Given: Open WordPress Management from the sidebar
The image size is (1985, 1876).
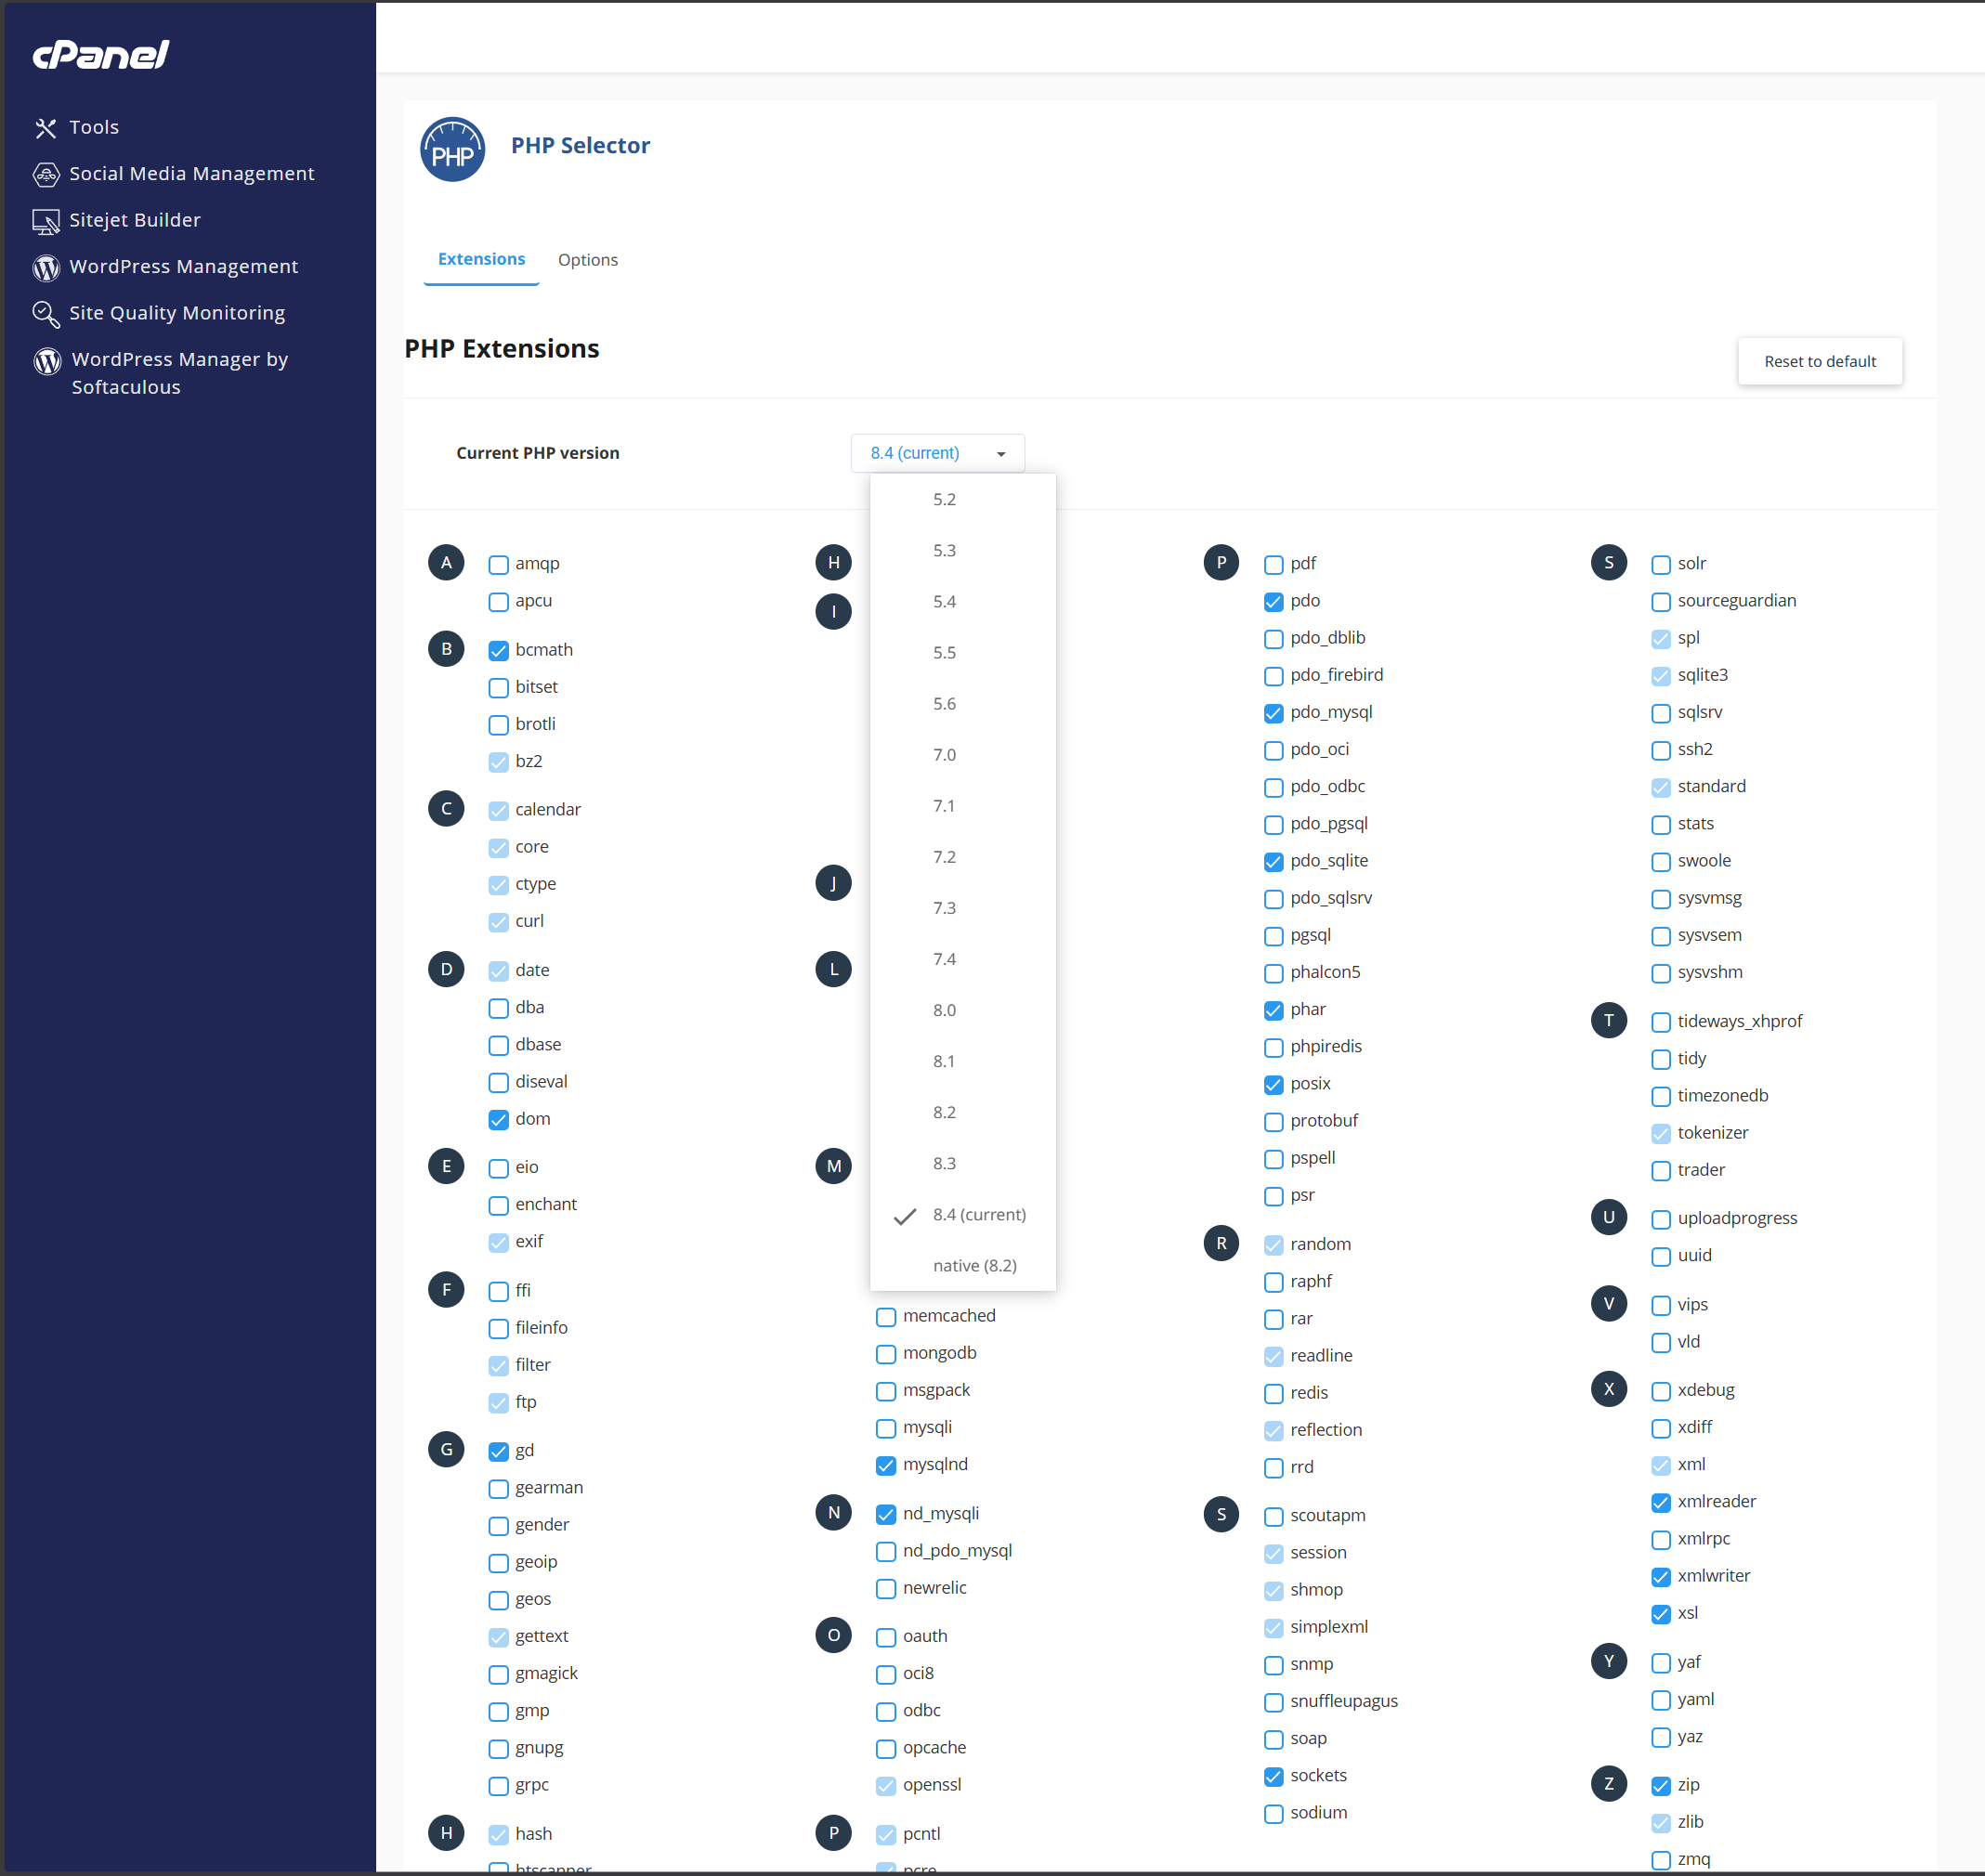Looking at the screenshot, I should (x=184, y=266).
